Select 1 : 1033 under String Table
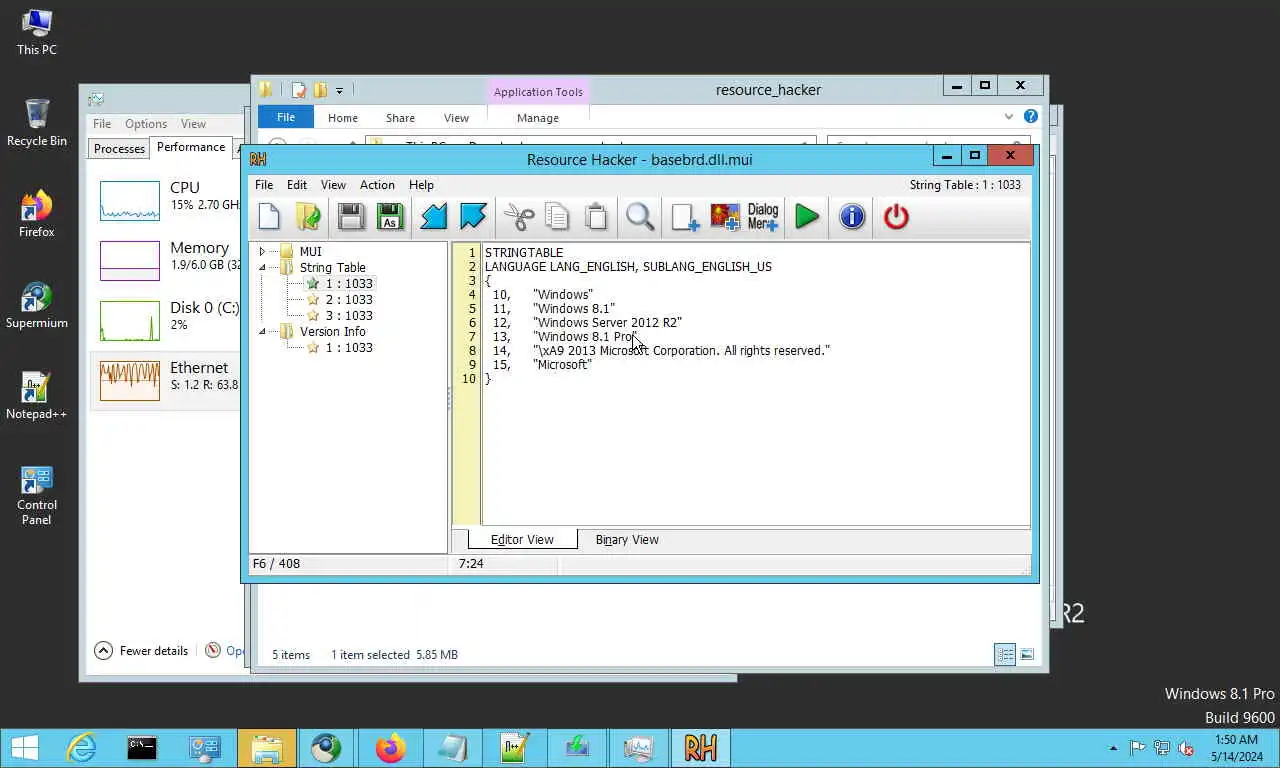 point(348,284)
